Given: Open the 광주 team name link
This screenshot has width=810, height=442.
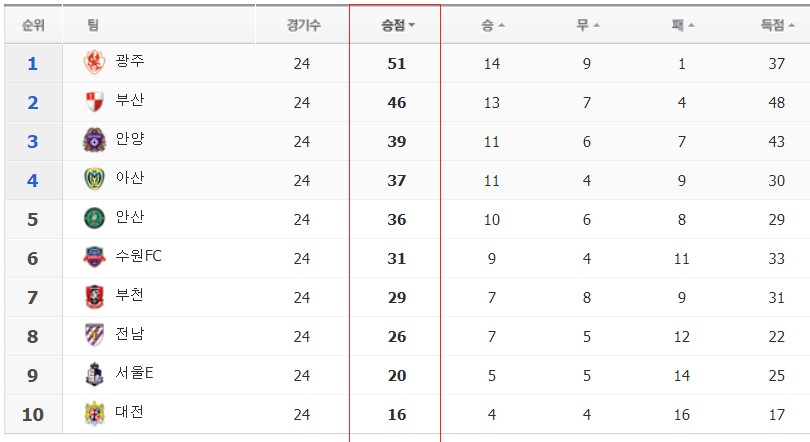Looking at the screenshot, I should point(130,61).
